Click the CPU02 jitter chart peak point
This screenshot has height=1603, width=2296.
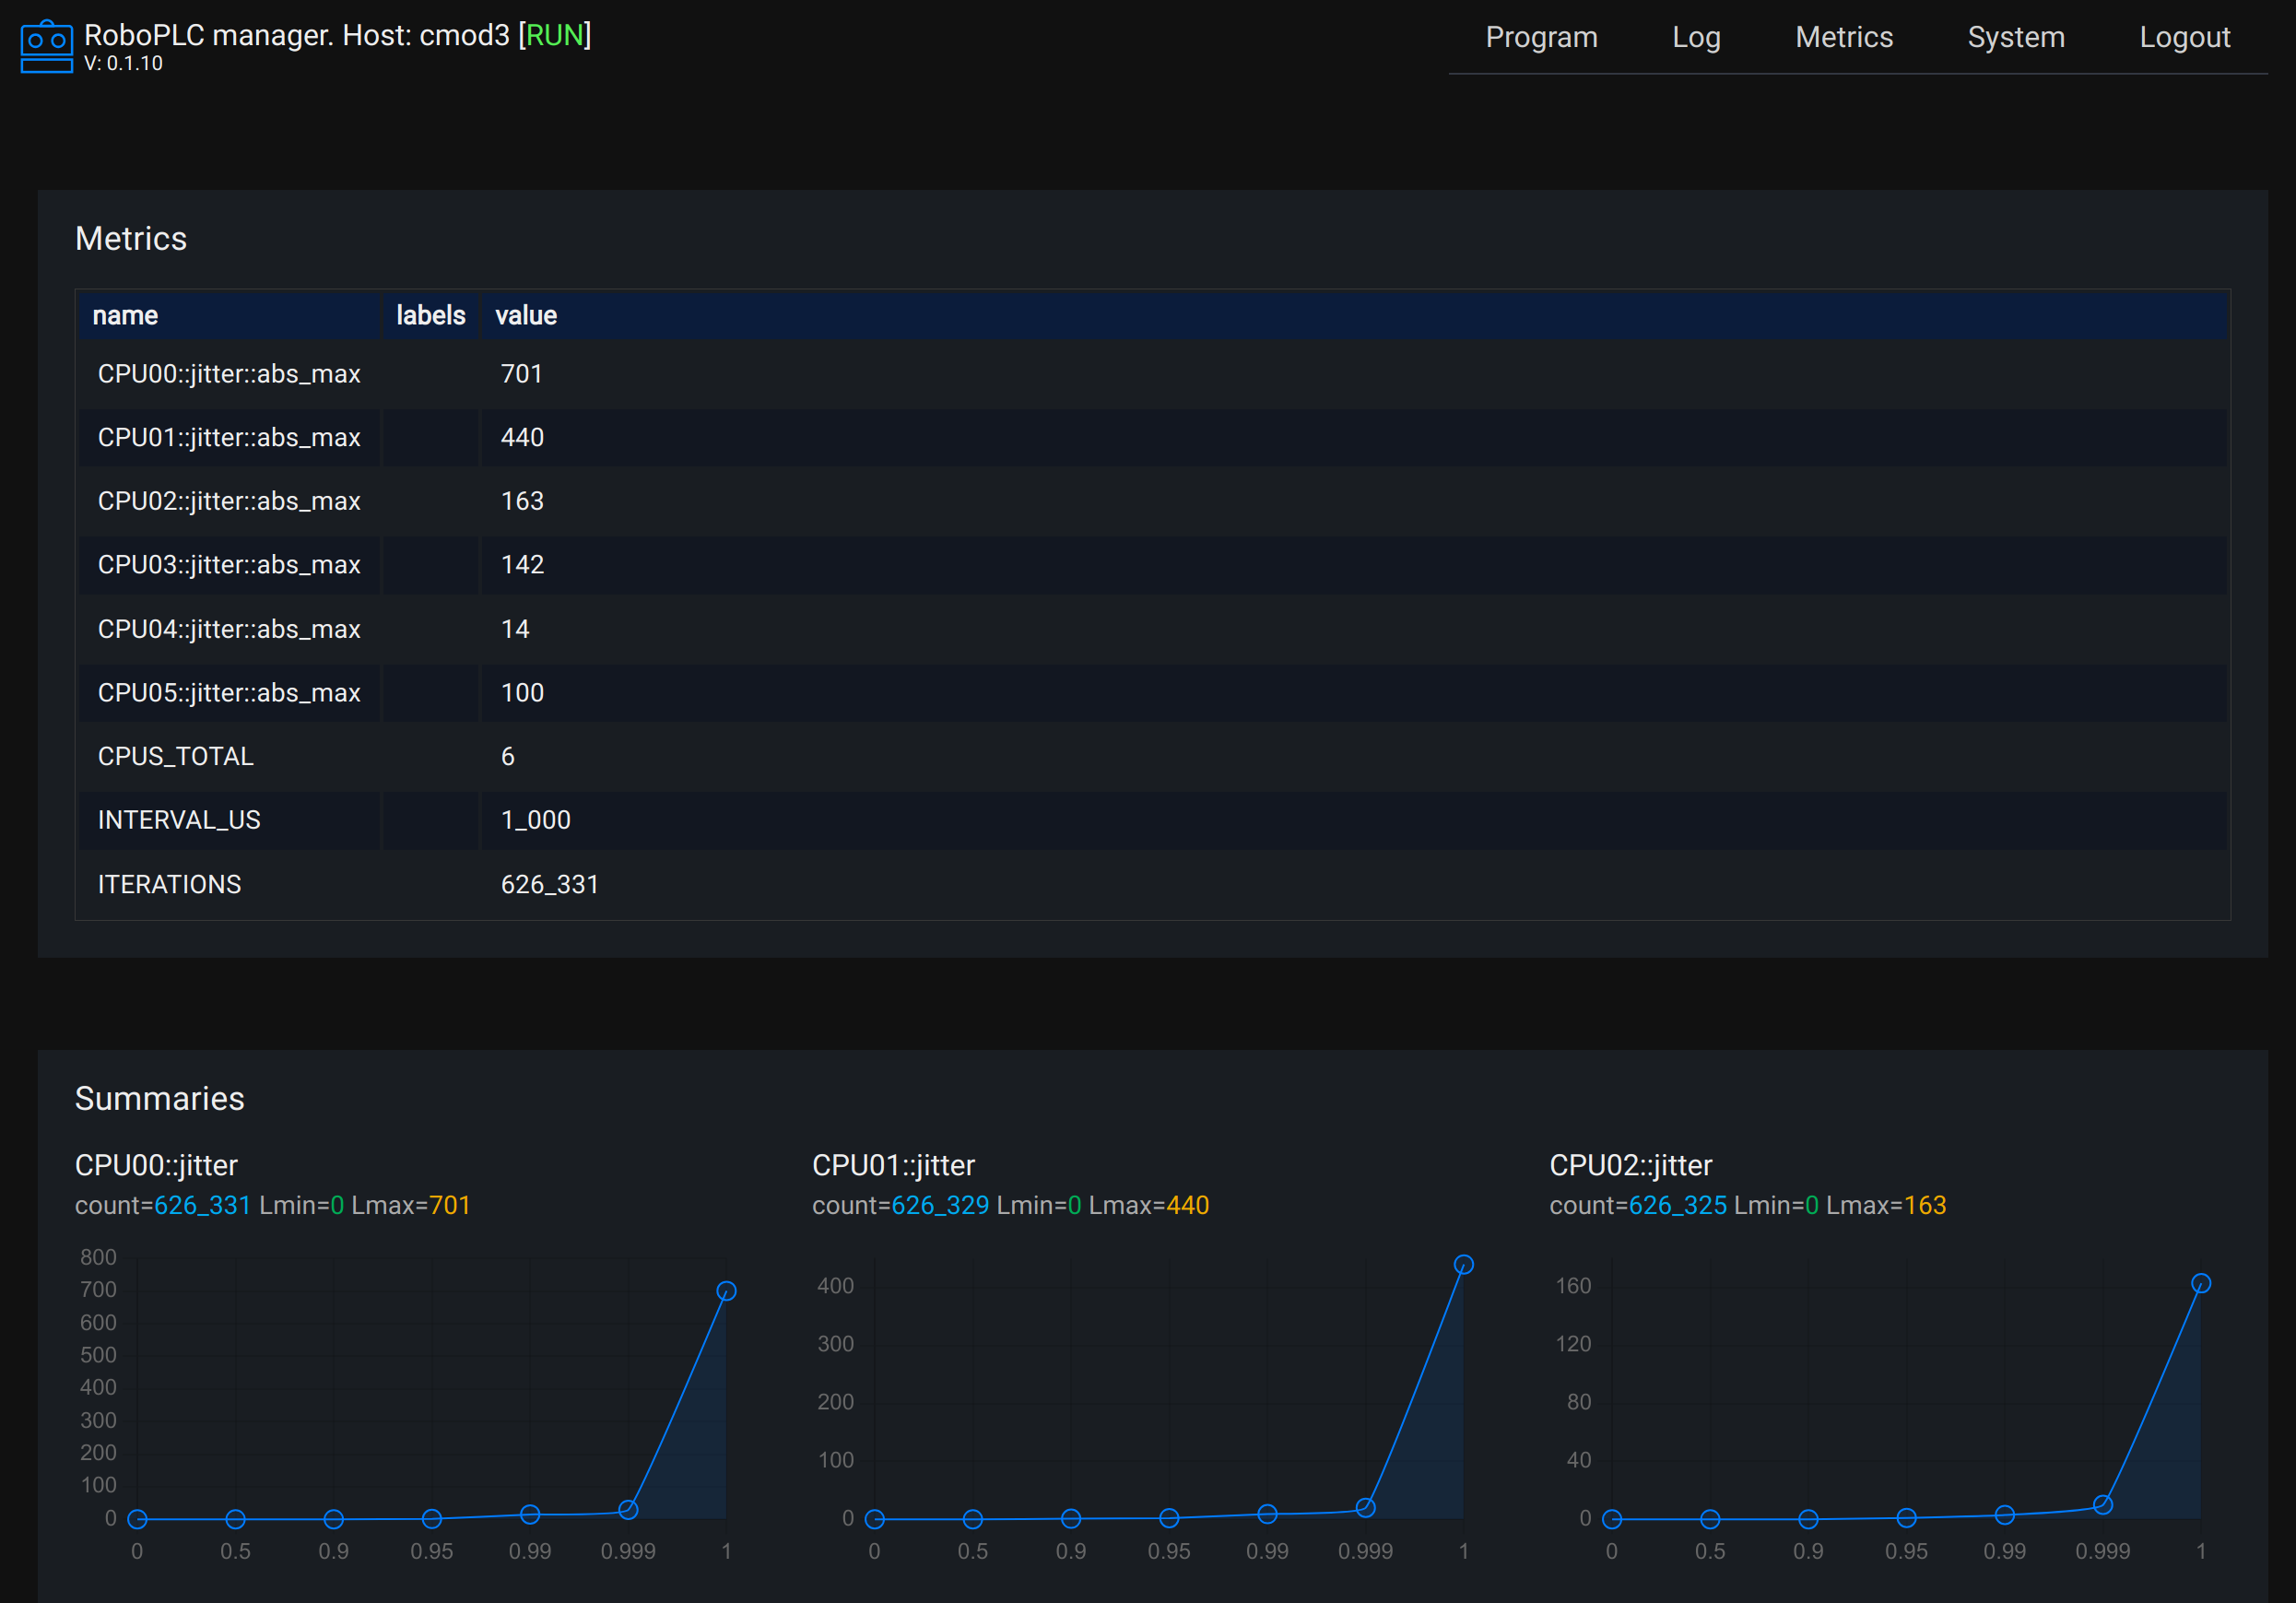pyautogui.click(x=2200, y=1283)
